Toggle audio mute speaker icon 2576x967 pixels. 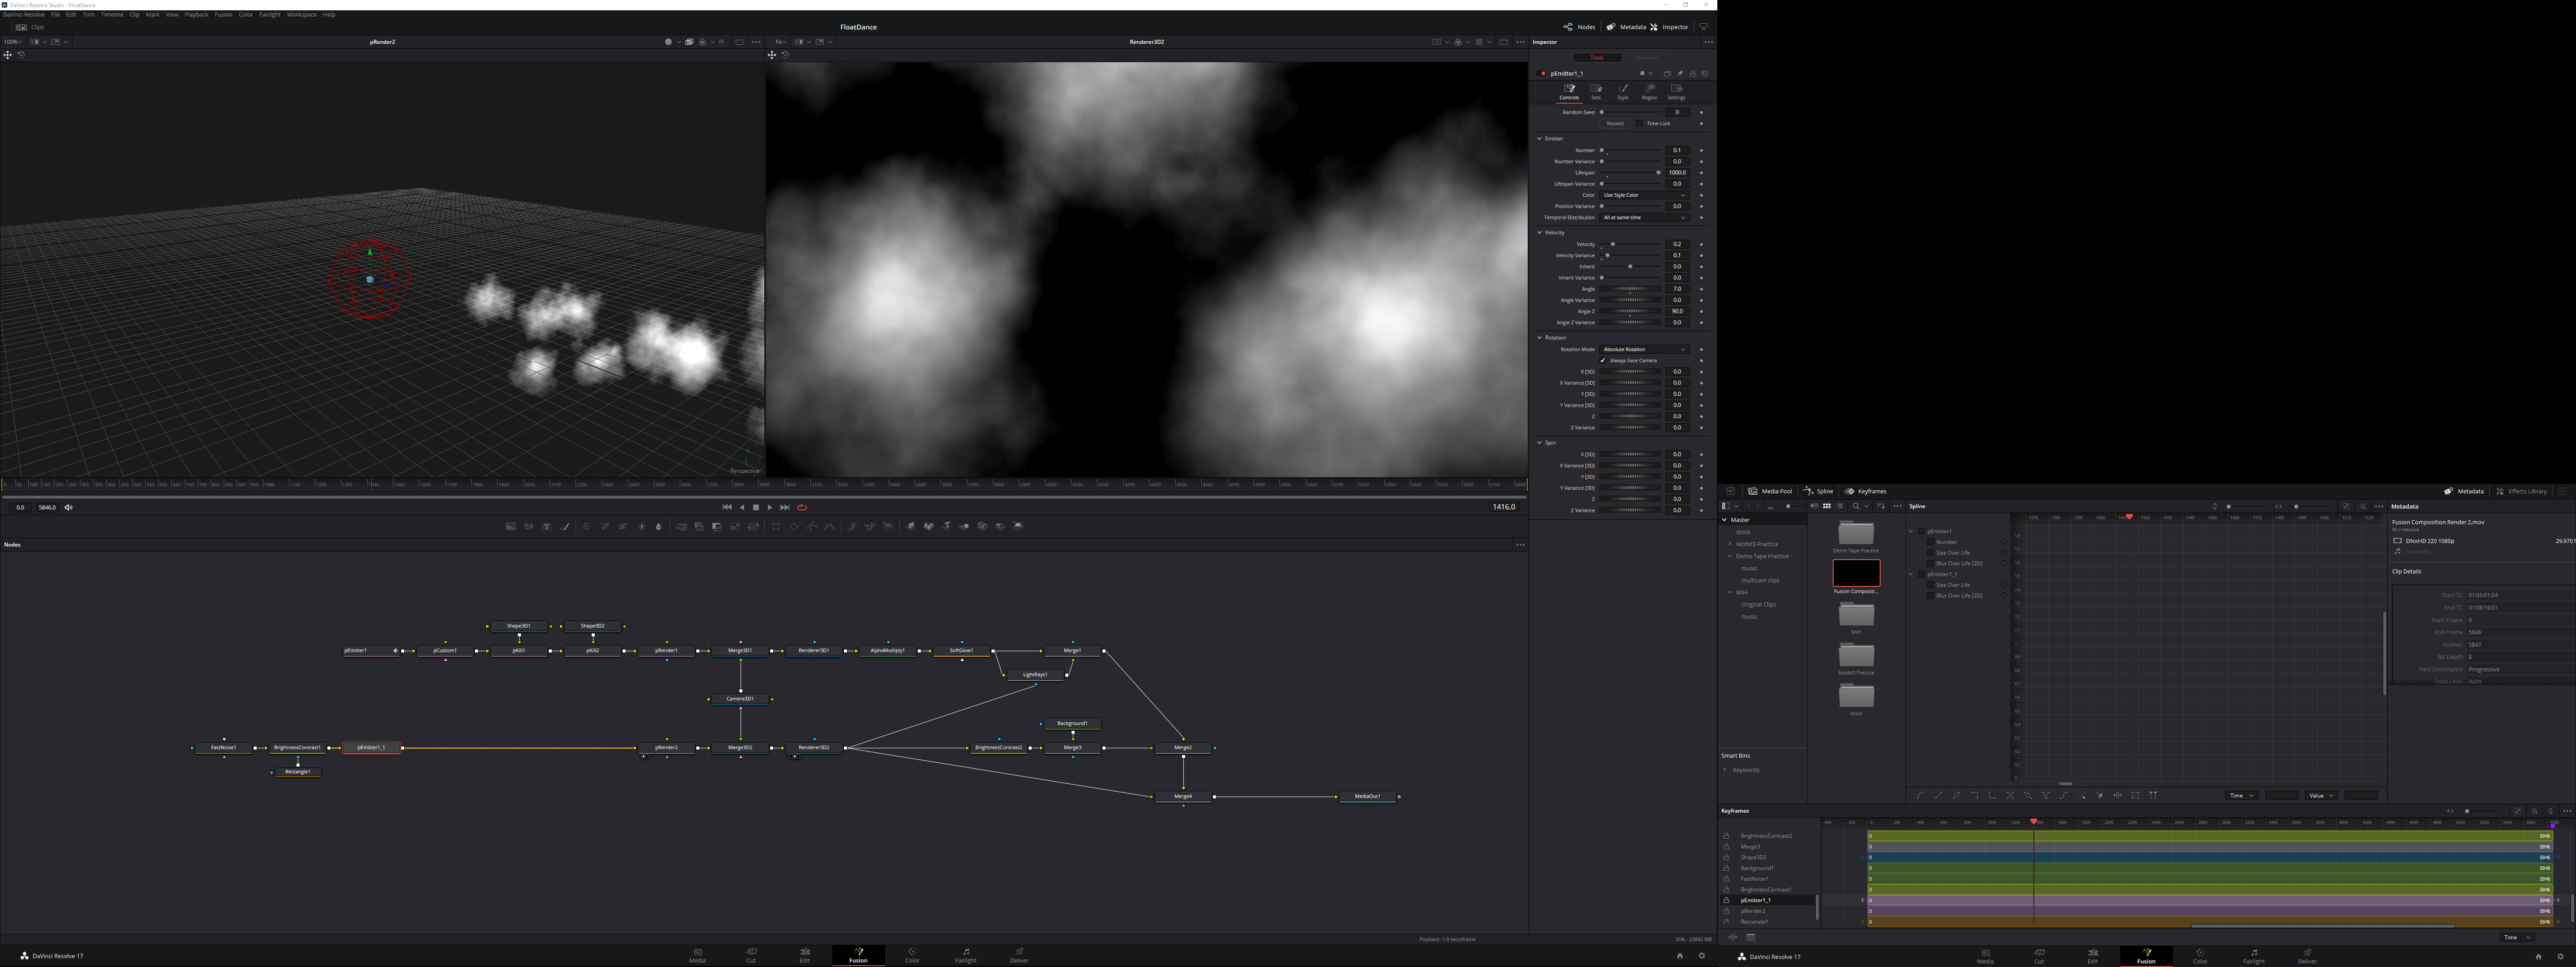tap(69, 507)
